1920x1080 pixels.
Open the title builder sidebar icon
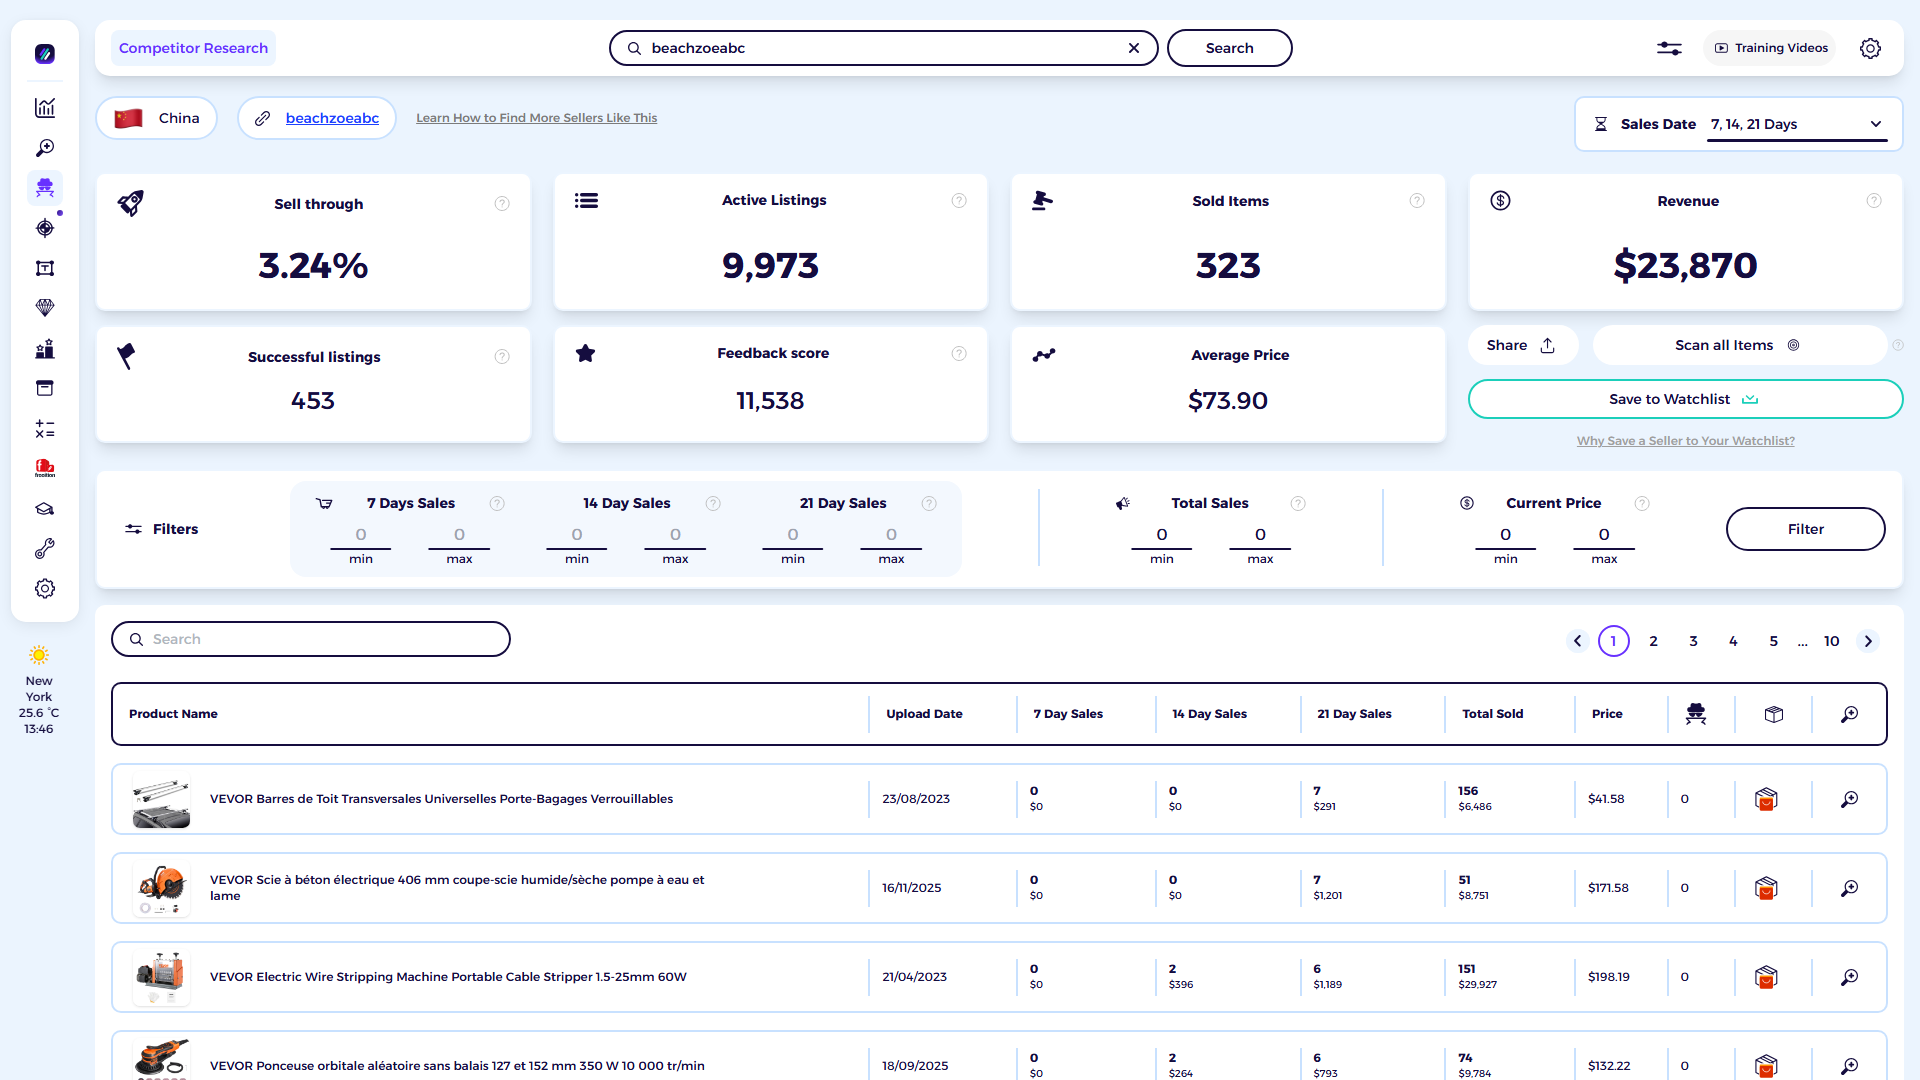45,268
